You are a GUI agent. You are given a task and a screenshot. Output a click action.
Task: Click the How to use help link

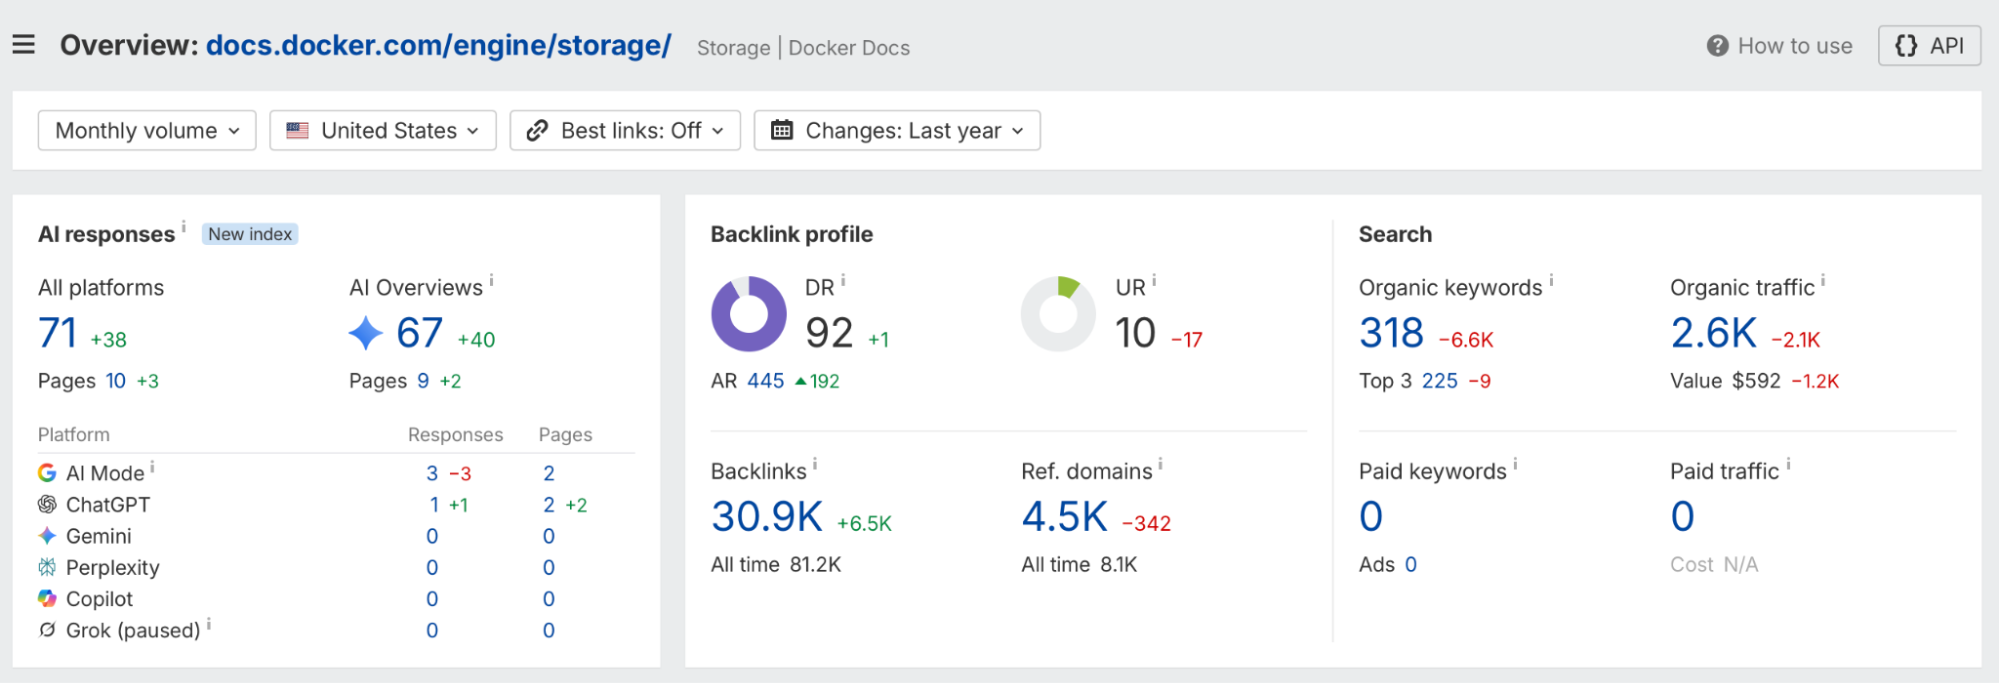point(1780,46)
